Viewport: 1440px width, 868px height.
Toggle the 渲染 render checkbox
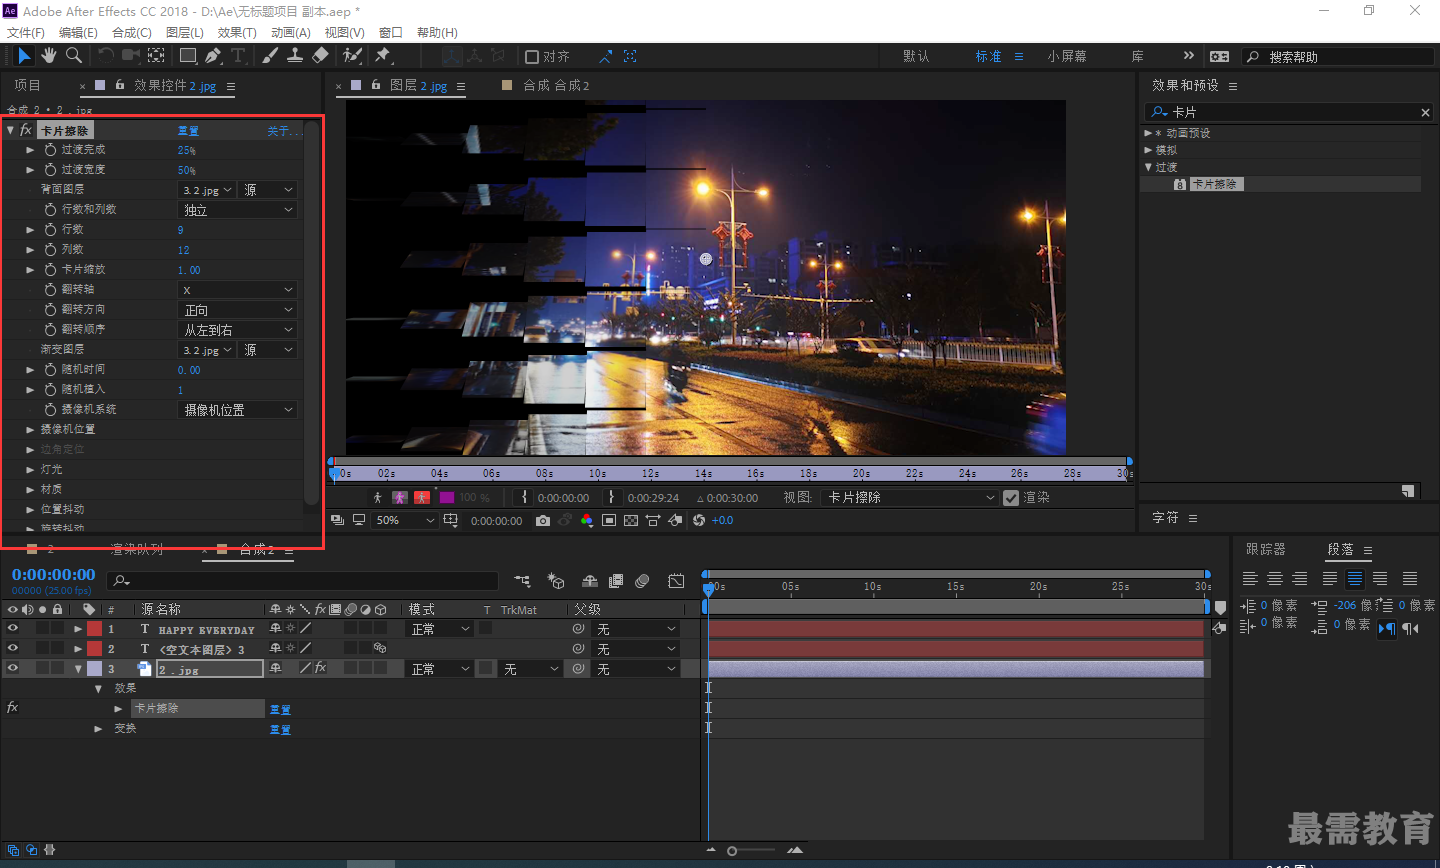(x=1011, y=498)
